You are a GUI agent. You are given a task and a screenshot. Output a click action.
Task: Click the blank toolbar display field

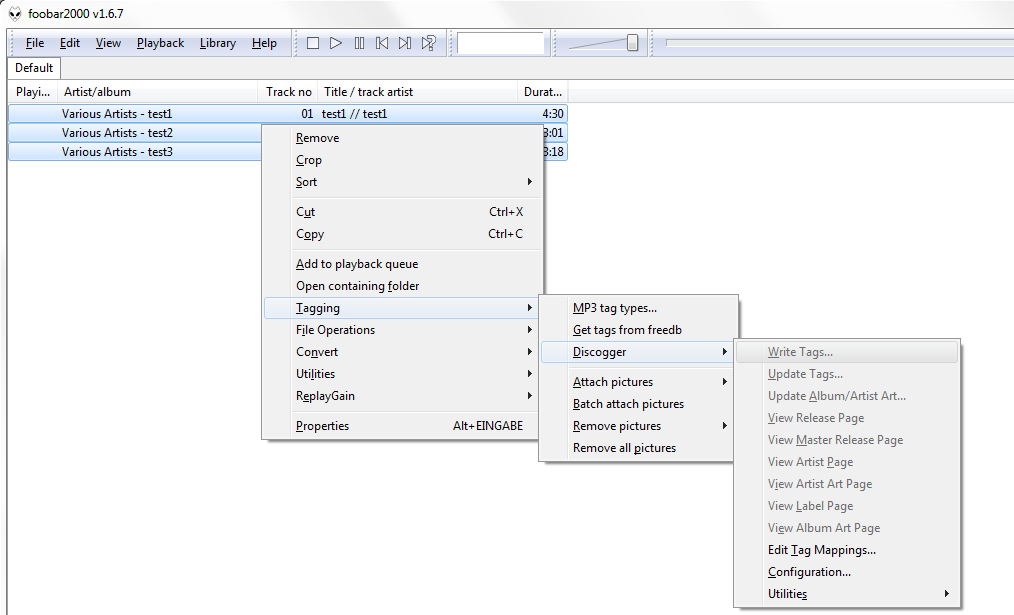(501, 43)
